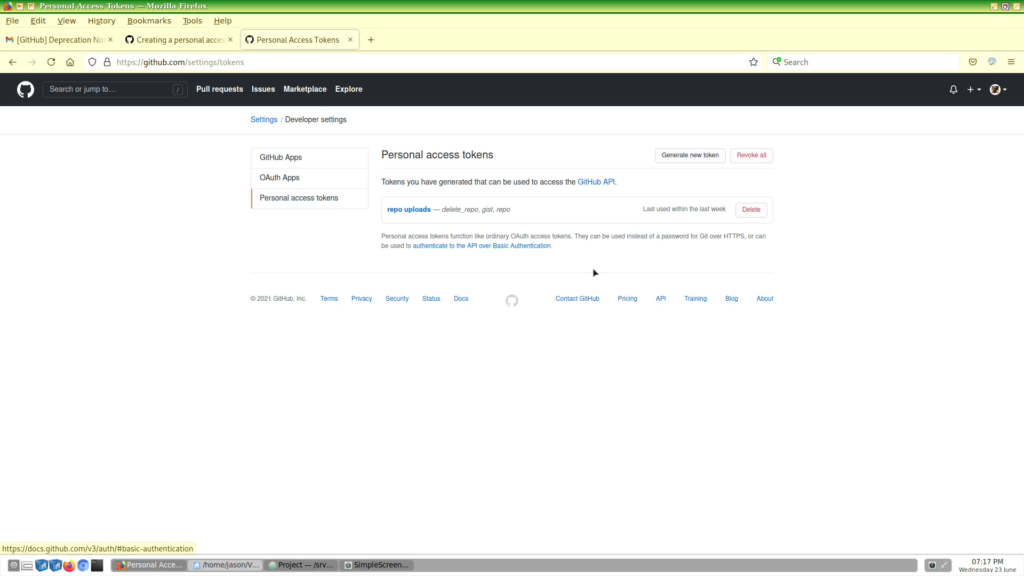The image size is (1024, 576).
Task: Open the terminal launcher in the taskbar
Action: tap(97, 565)
